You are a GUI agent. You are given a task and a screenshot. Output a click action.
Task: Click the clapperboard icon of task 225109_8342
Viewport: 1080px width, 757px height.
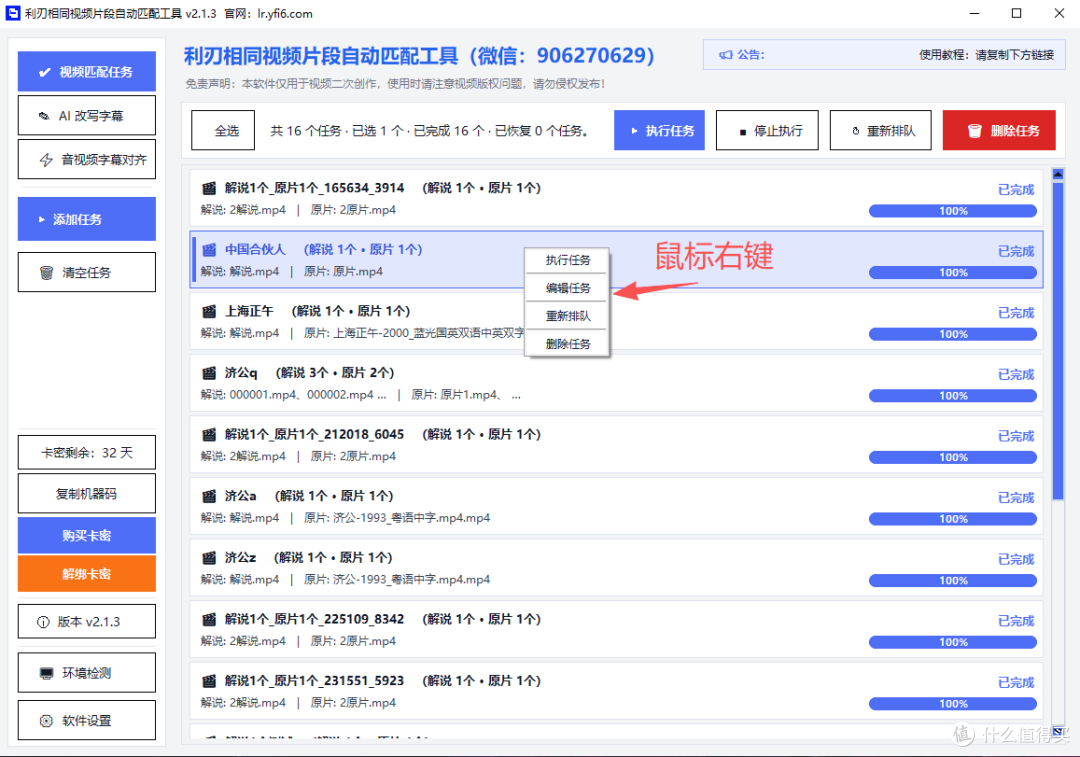tap(209, 619)
